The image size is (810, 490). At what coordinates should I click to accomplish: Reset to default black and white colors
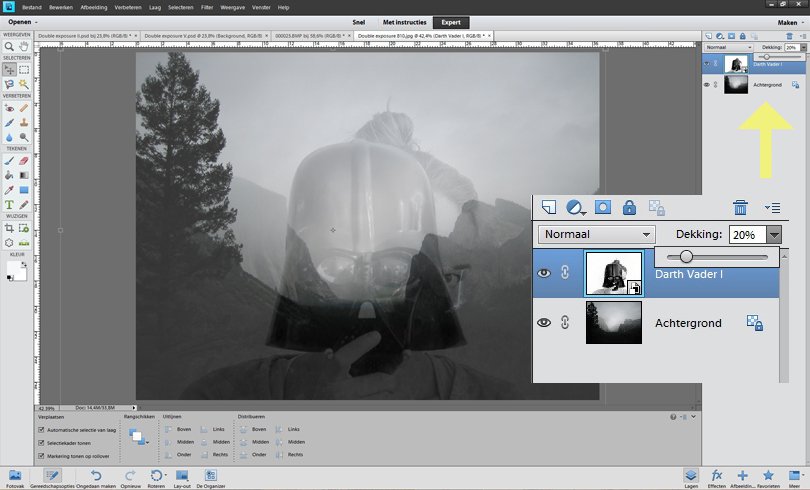click(x=9, y=278)
